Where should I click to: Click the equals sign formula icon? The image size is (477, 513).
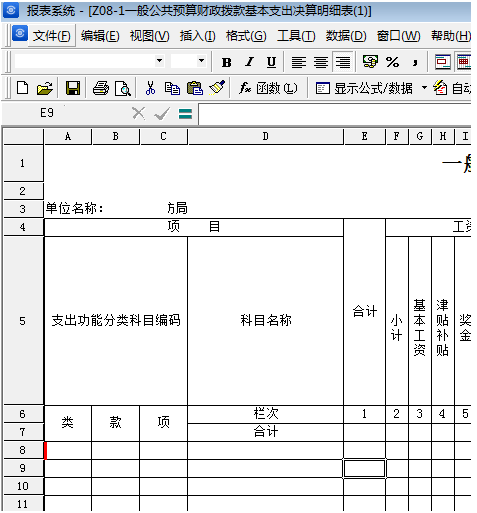185,114
